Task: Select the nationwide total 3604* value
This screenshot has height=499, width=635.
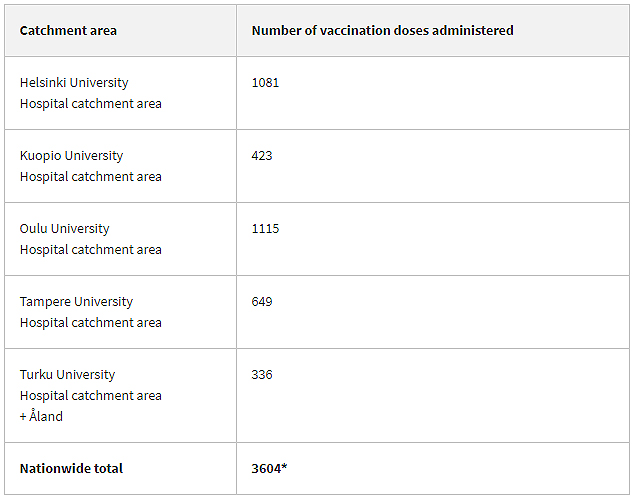Action: click(x=269, y=468)
